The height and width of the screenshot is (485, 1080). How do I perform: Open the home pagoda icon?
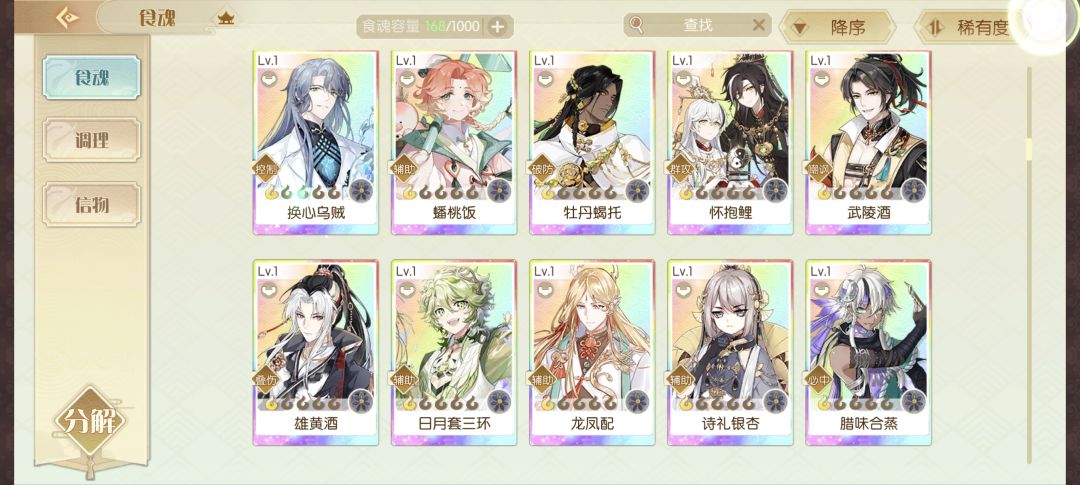225,19
